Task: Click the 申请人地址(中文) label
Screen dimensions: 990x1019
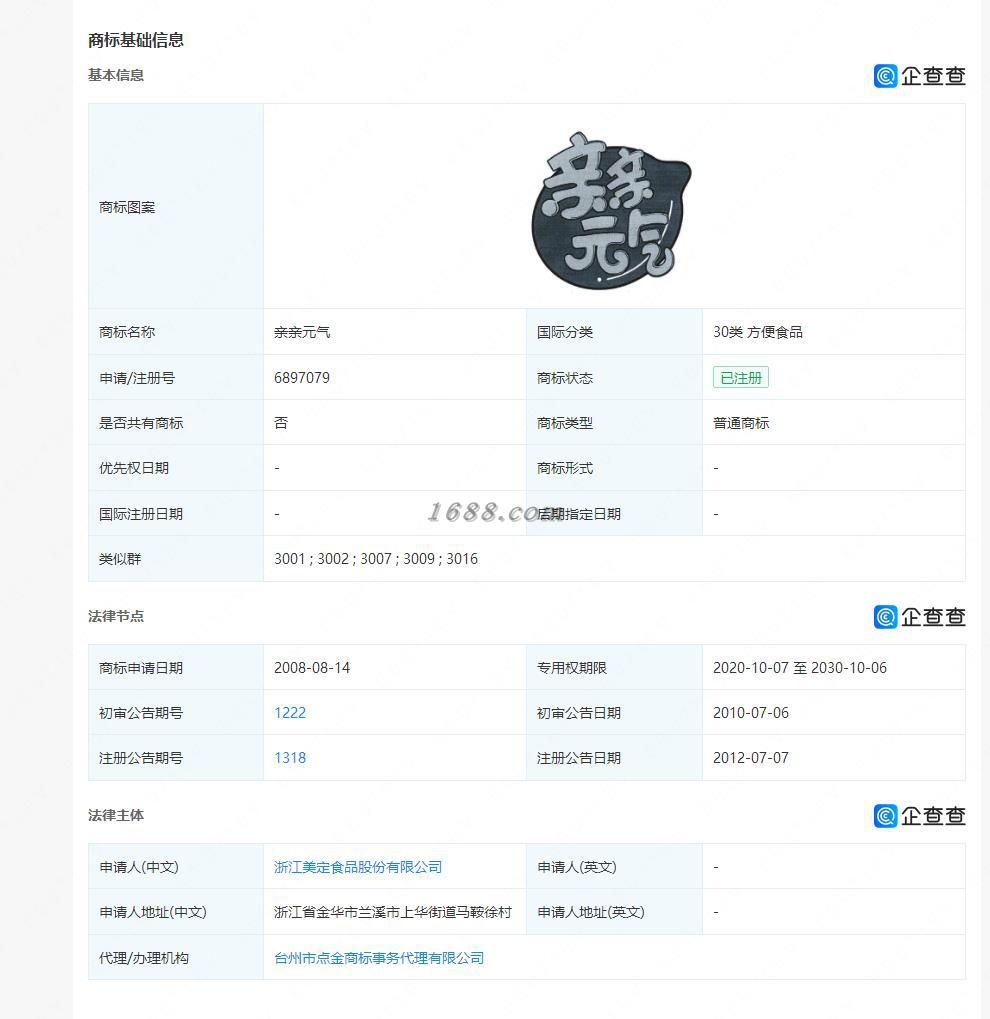Action: pyautogui.click(x=153, y=912)
